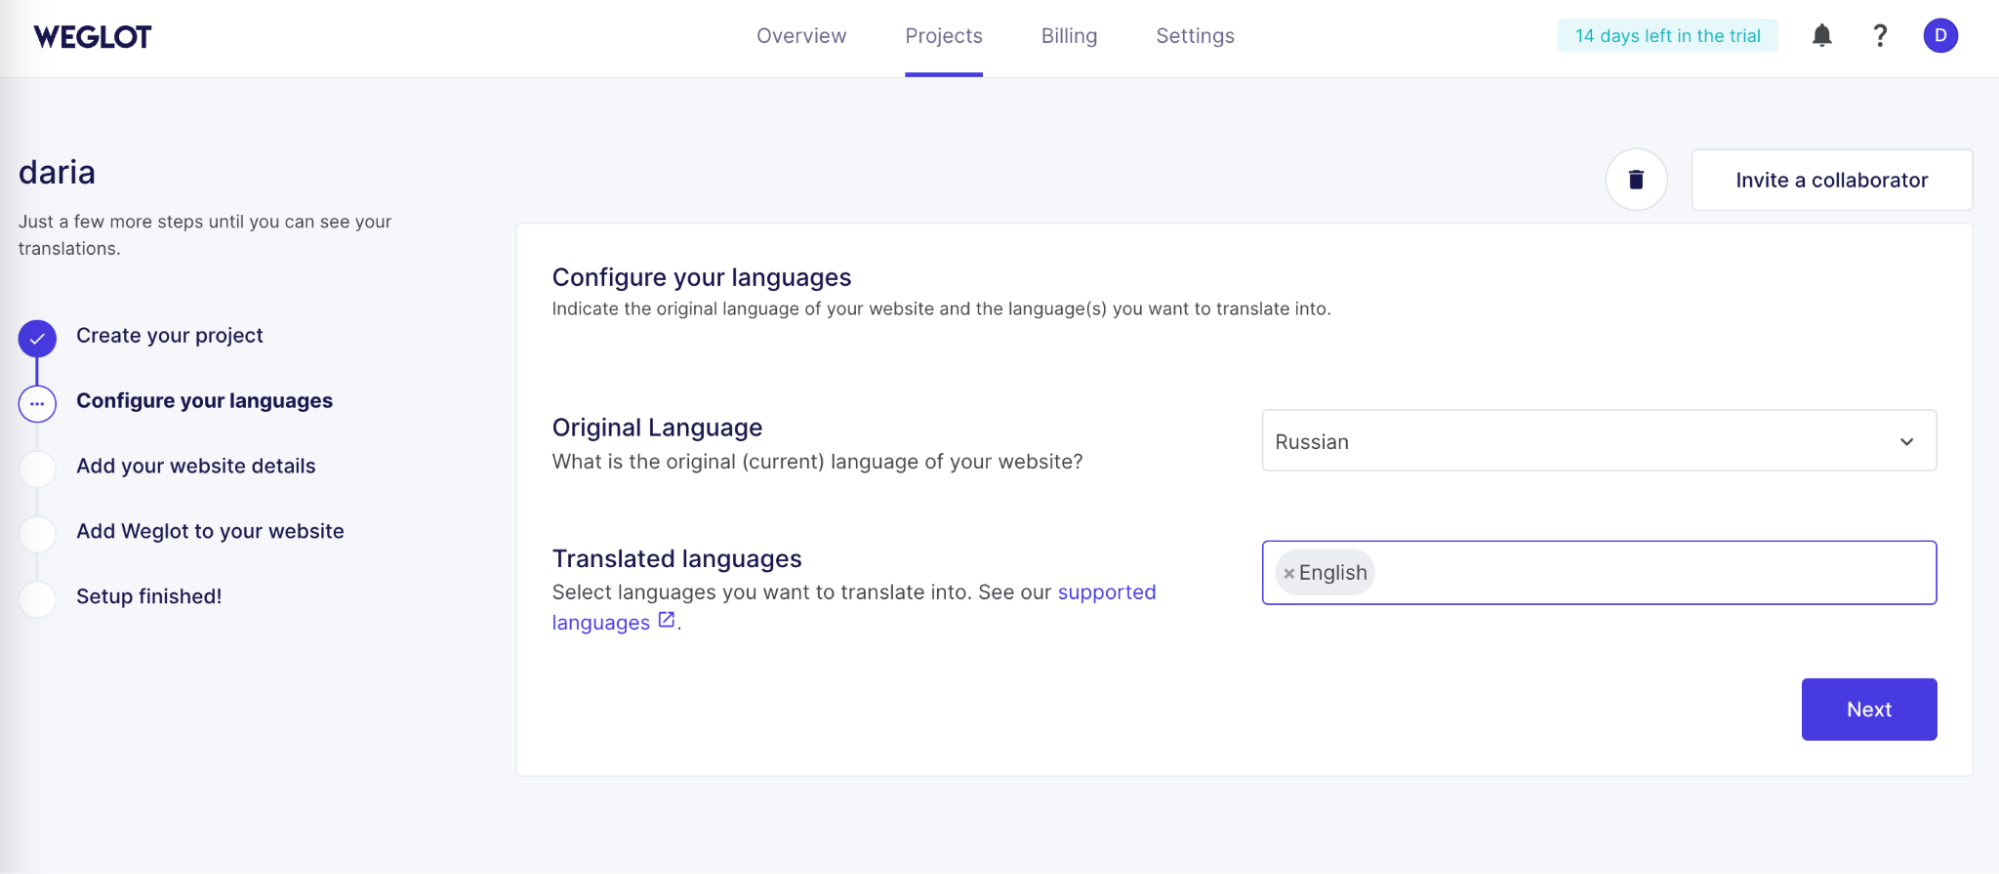This screenshot has width=1999, height=874.
Task: Click the Weglot logo
Action: point(92,37)
